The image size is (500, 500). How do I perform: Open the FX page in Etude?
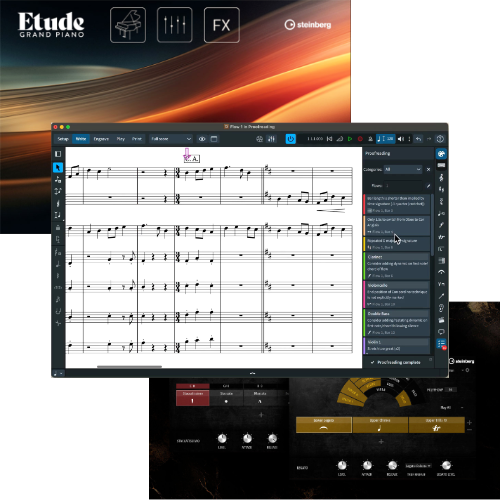pyautogui.click(x=222, y=25)
